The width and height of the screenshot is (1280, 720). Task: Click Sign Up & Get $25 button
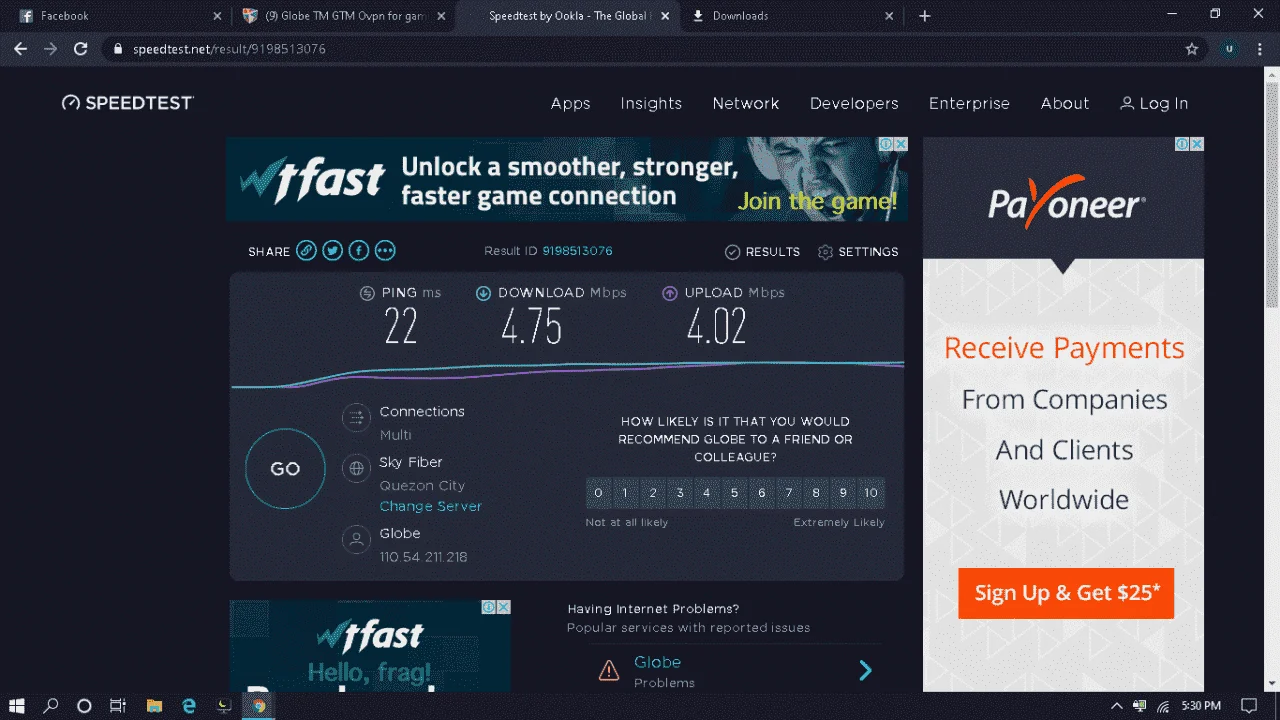(x=1066, y=593)
